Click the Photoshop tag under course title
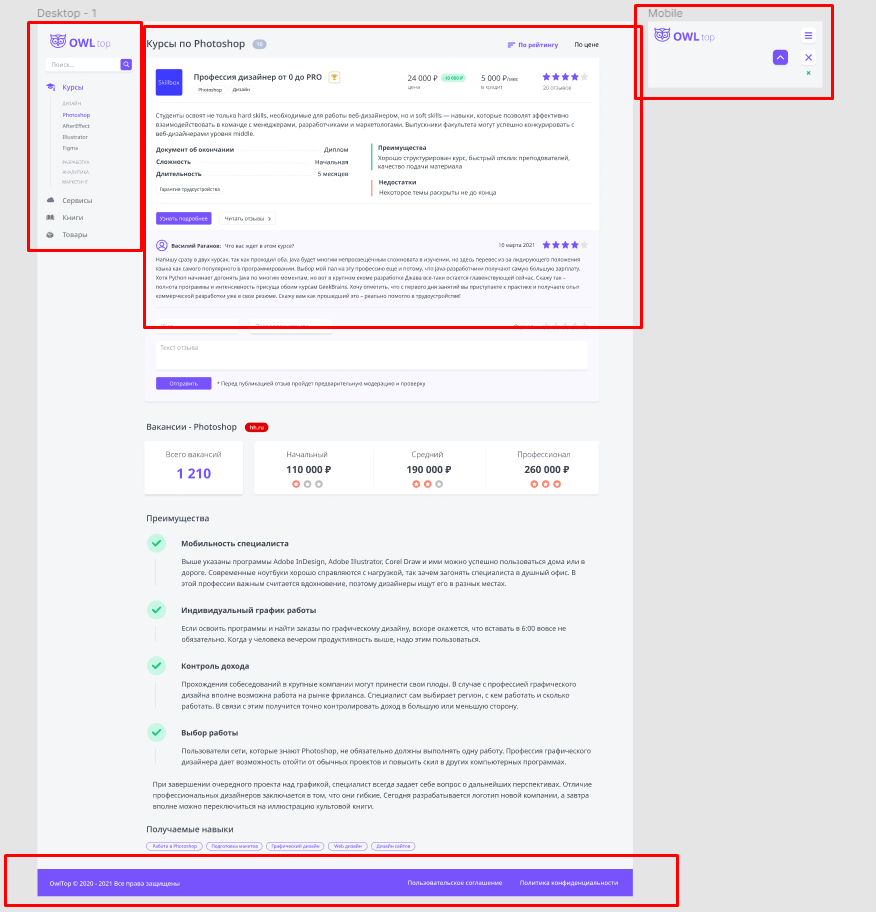Screen dimensions: 876x912 [210, 90]
